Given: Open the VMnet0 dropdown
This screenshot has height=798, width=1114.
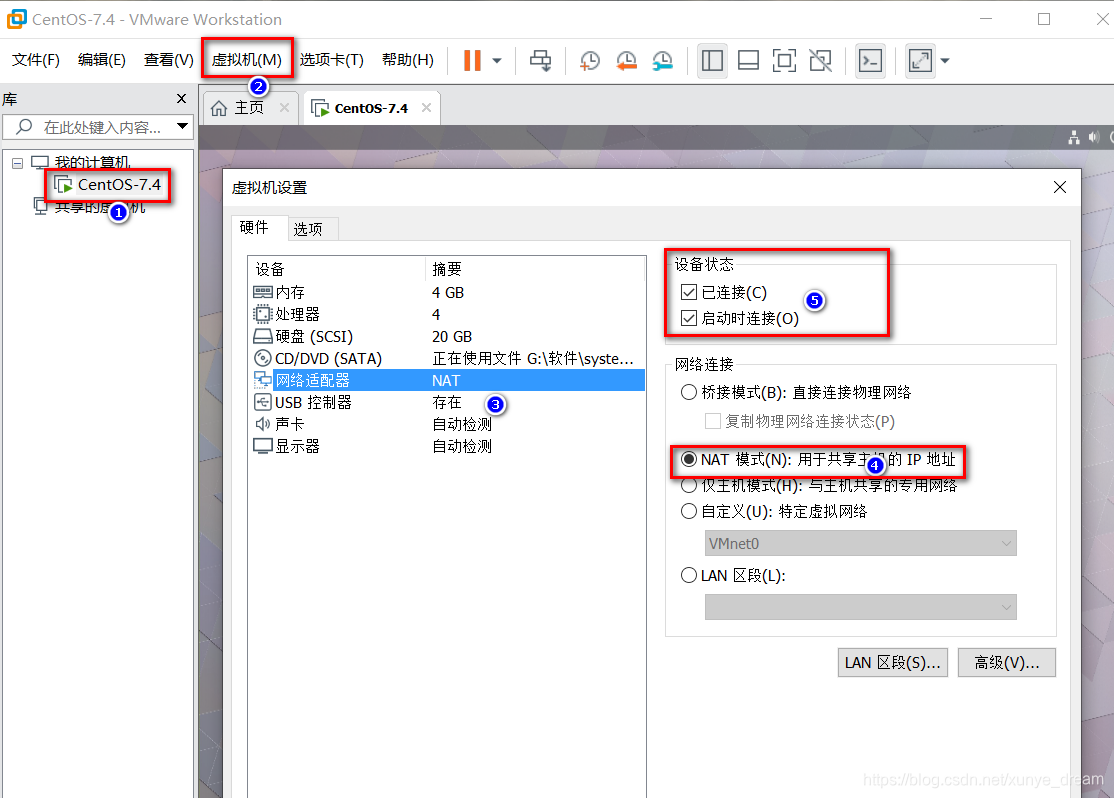Looking at the screenshot, I should click(x=860, y=543).
